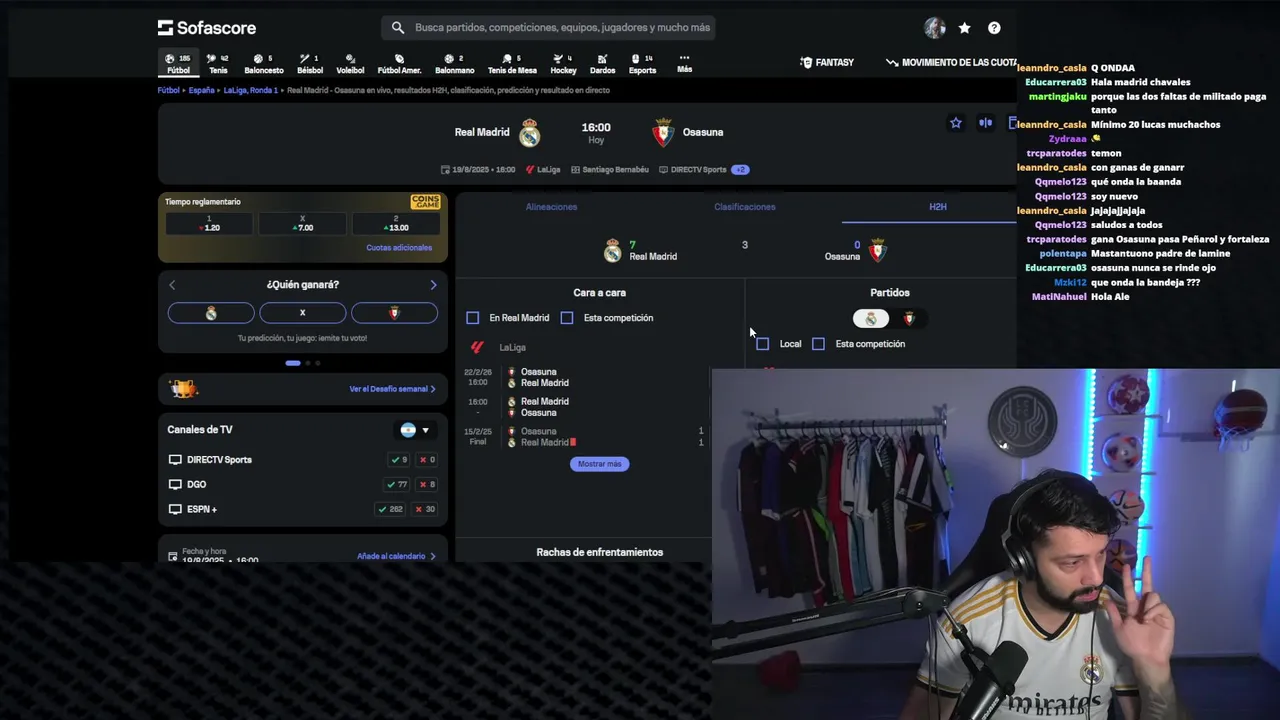Click the 13.00 away win odds
This screenshot has height=720, width=1280.
[396, 223]
